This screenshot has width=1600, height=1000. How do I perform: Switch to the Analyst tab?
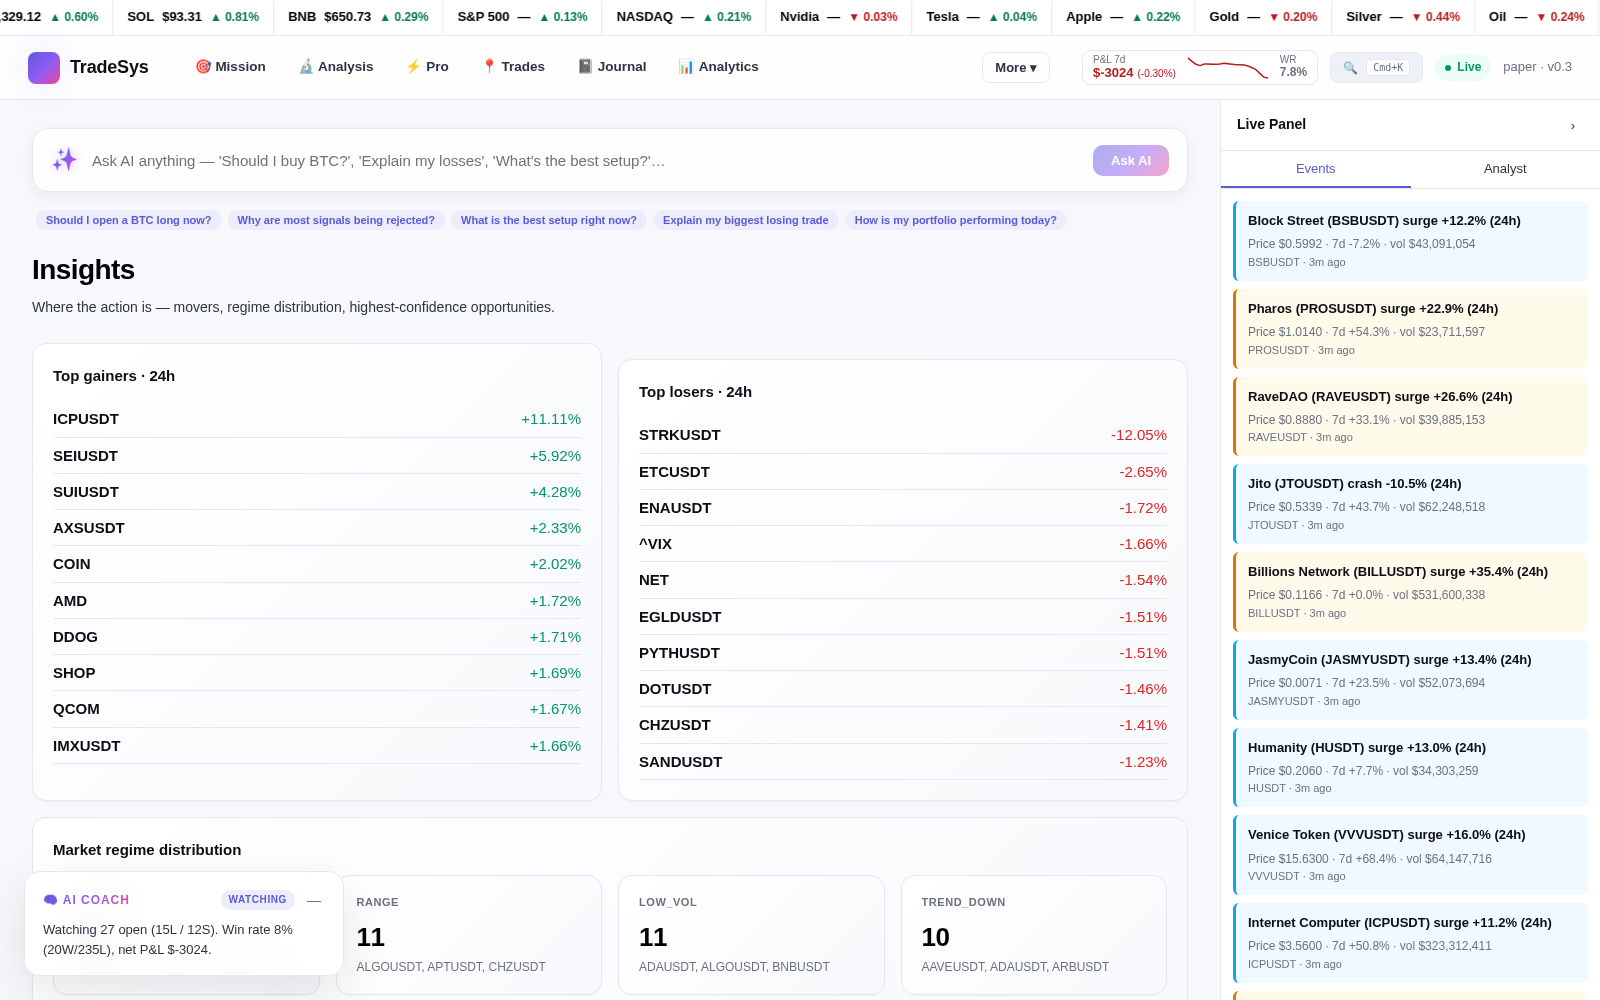click(1505, 169)
